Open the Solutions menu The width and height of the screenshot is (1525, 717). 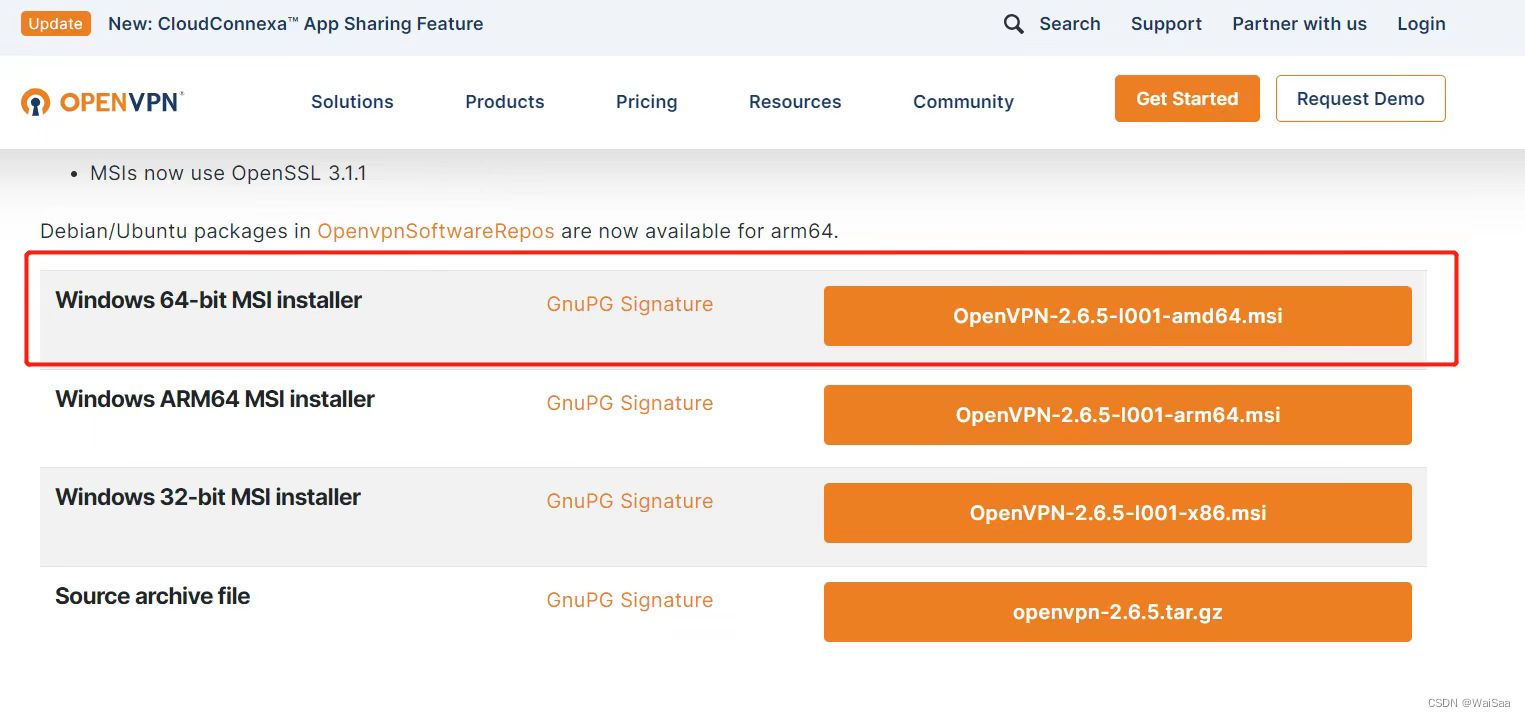pos(352,102)
